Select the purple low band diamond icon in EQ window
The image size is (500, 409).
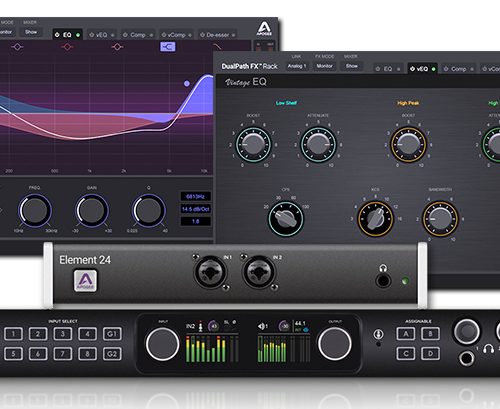[x=17, y=47]
